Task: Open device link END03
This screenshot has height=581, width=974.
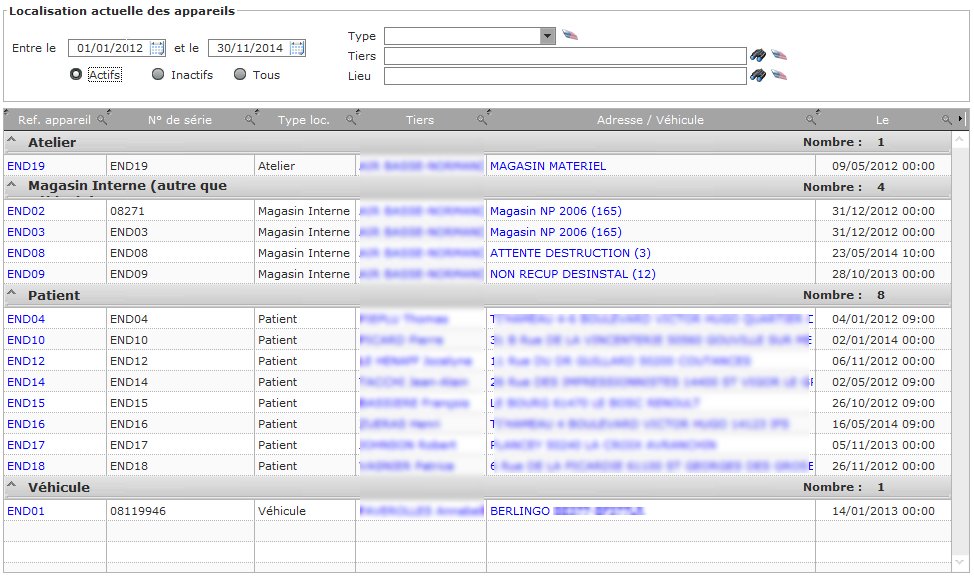Action: click(26, 232)
